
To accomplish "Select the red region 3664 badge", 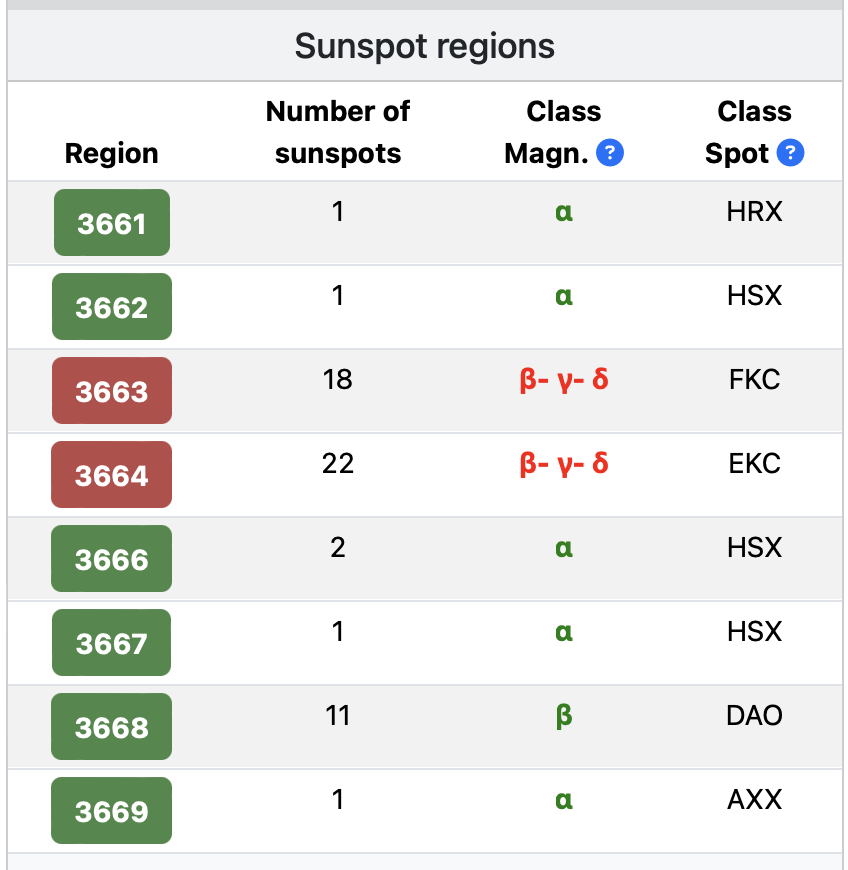I will coord(112,474).
